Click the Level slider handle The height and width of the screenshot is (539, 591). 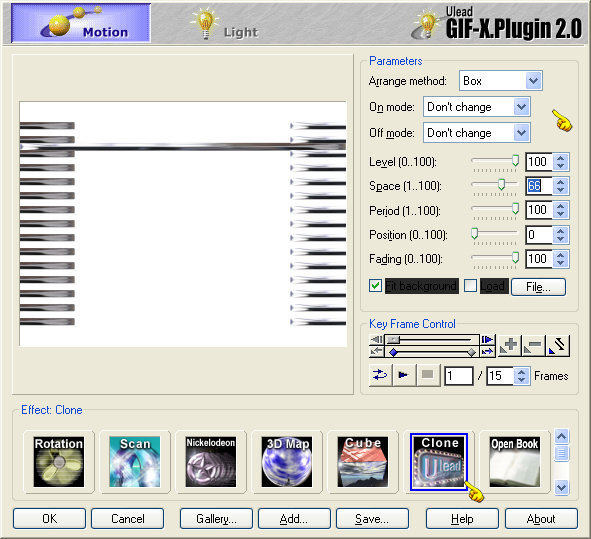[515, 161]
